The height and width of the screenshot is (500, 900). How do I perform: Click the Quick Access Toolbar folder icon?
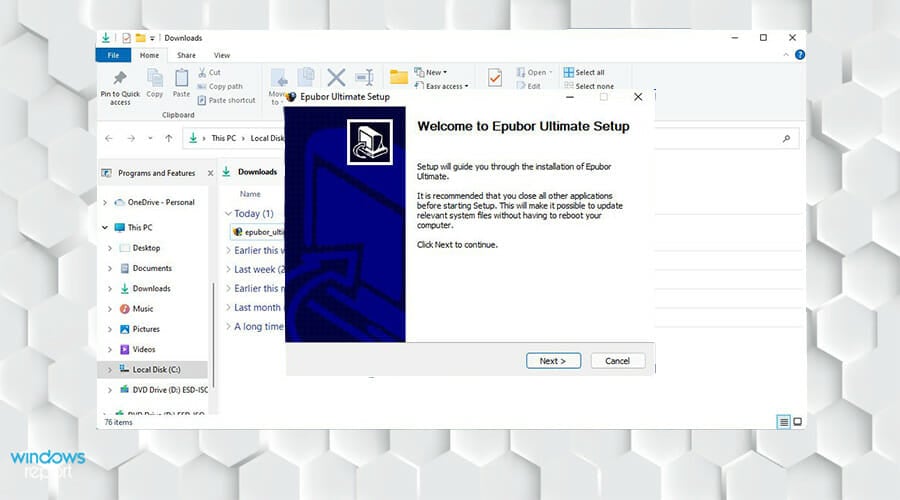point(140,38)
